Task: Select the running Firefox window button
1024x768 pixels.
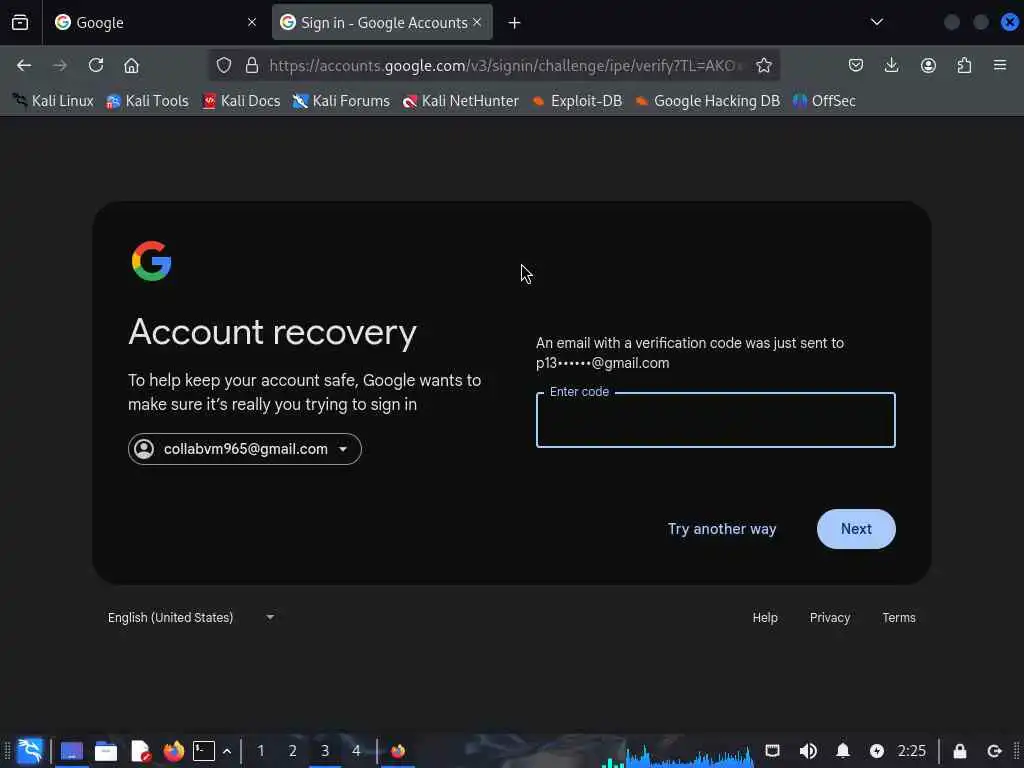Action: click(x=398, y=751)
